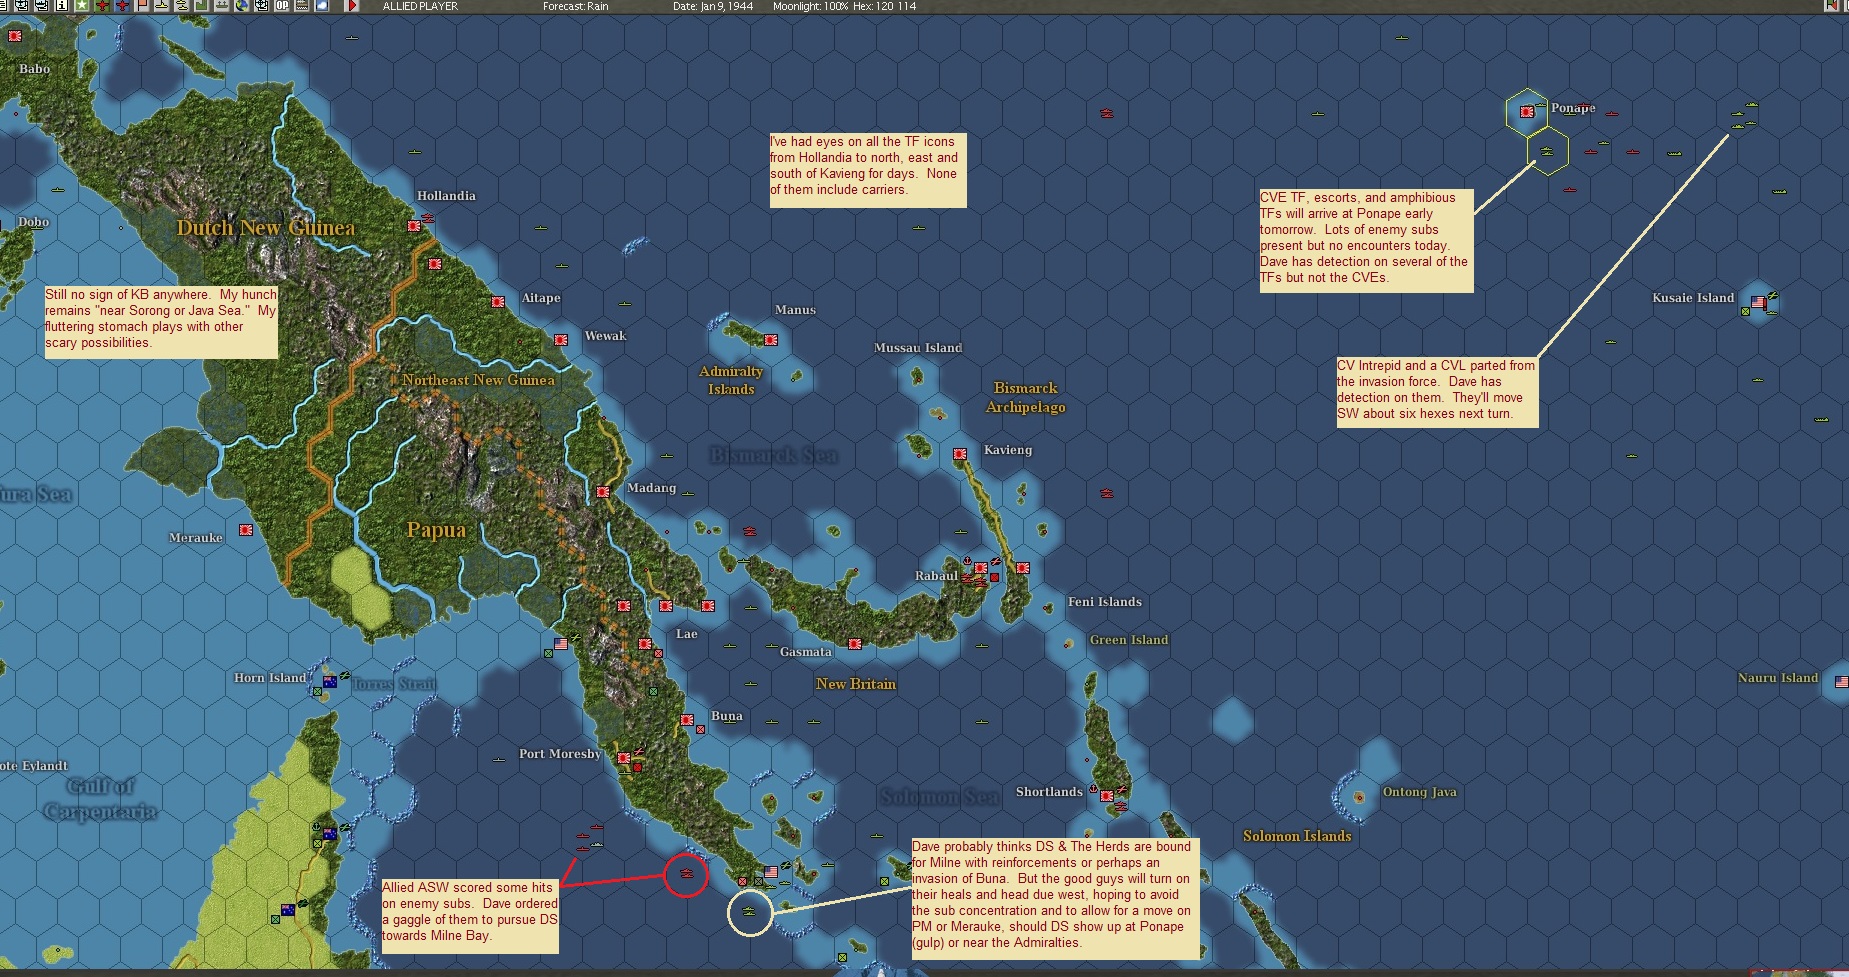Click the task force inside the red circle
The width and height of the screenshot is (1849, 977).
(x=686, y=873)
